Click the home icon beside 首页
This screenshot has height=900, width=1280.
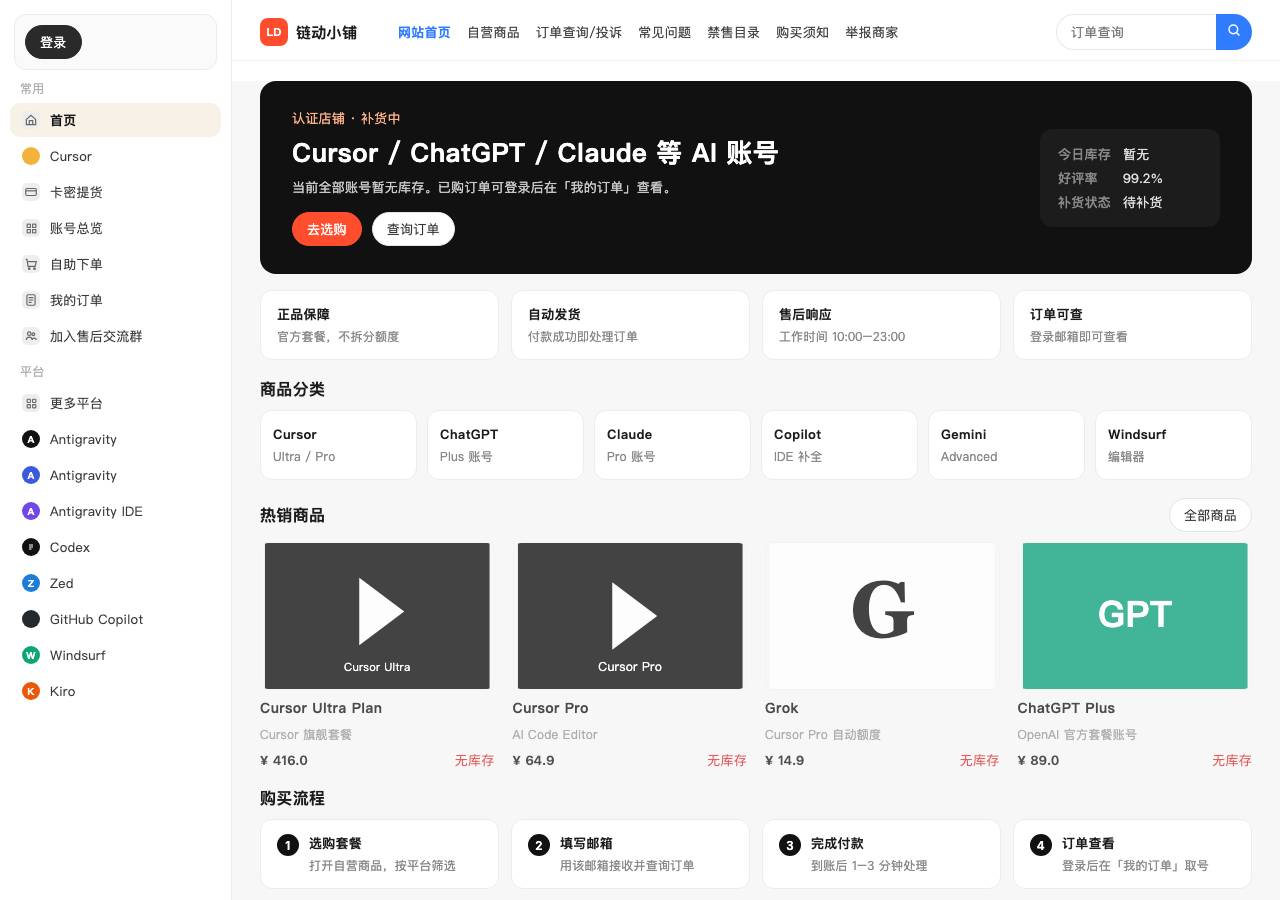pos(31,120)
